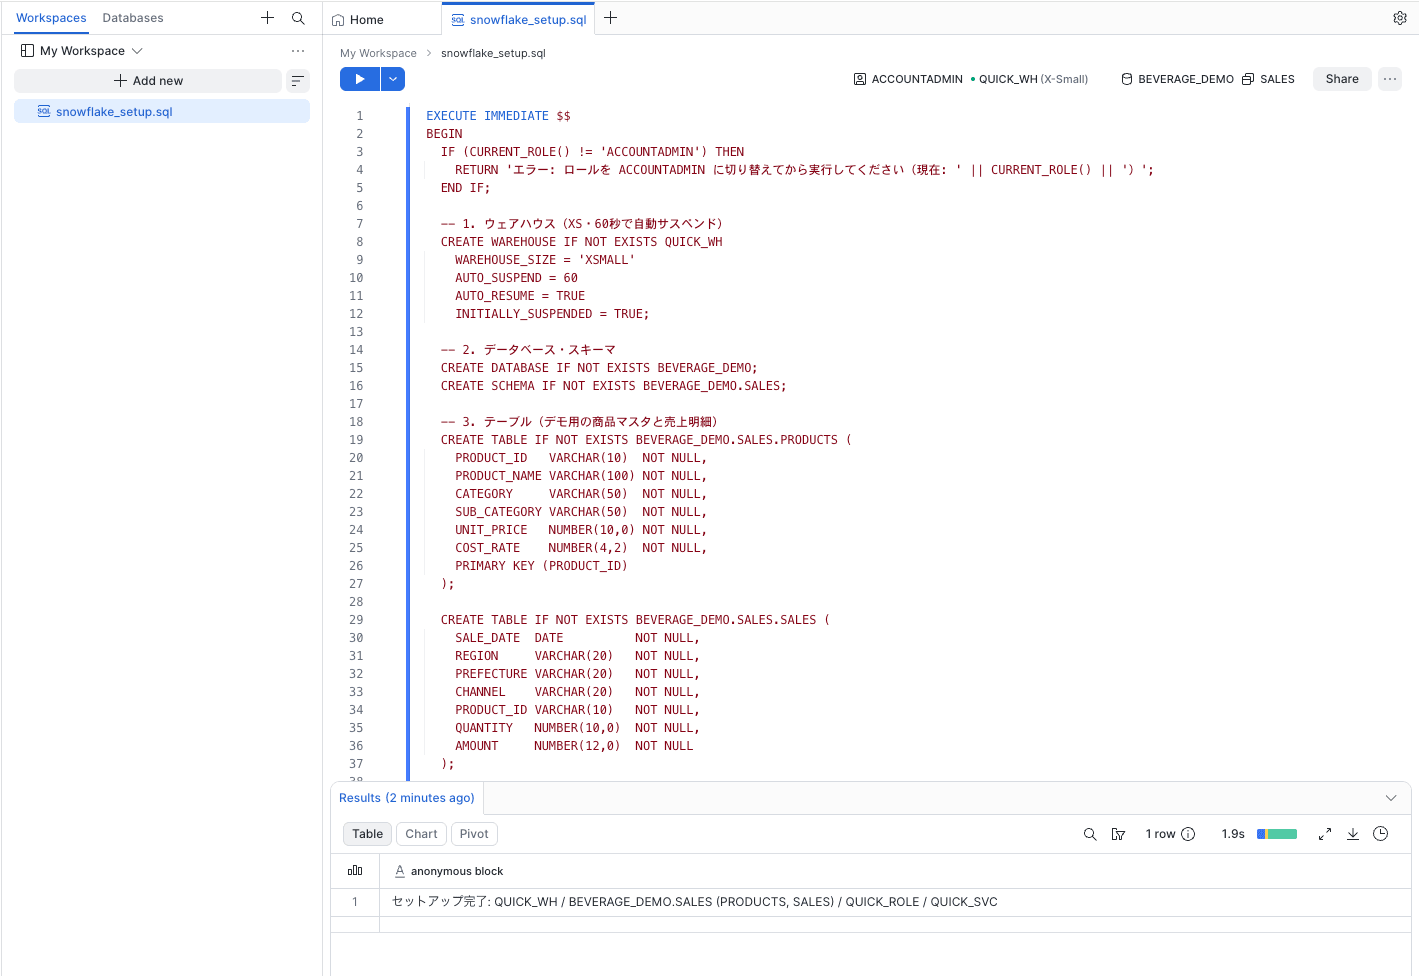Click the query duration color bar
1419x976 pixels.
1277,834
